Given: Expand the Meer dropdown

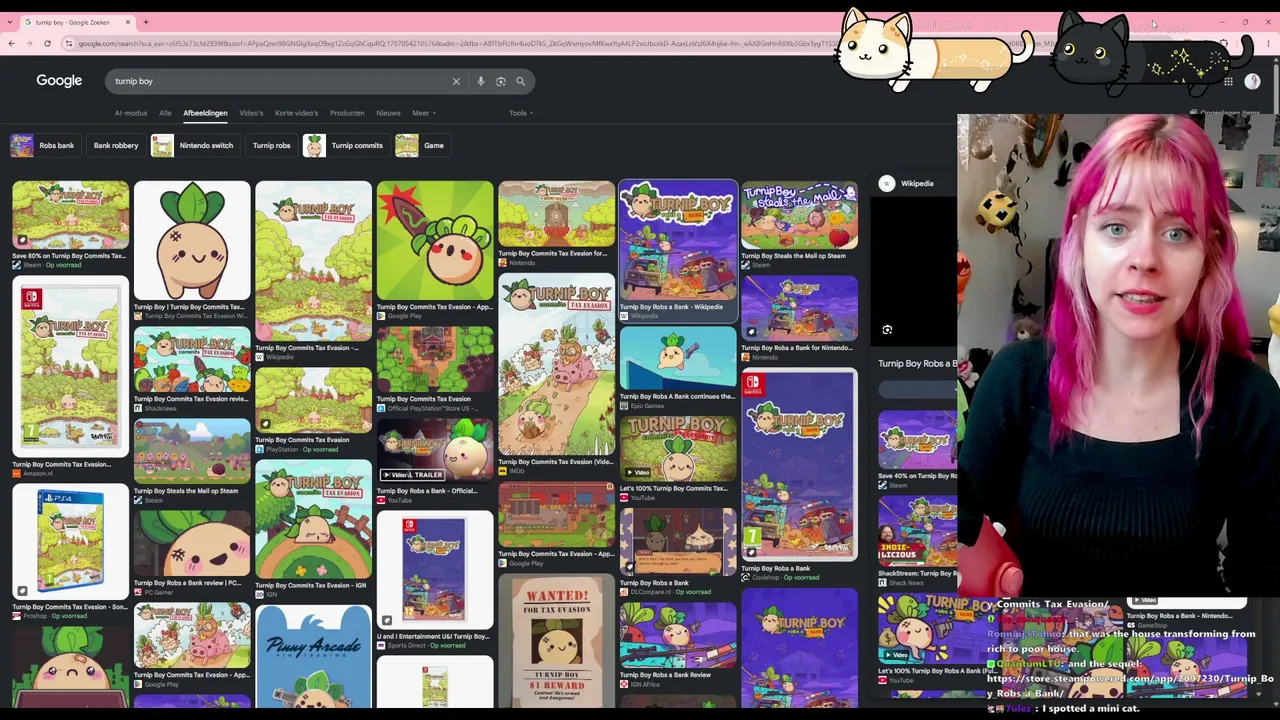Looking at the screenshot, I should 423,113.
